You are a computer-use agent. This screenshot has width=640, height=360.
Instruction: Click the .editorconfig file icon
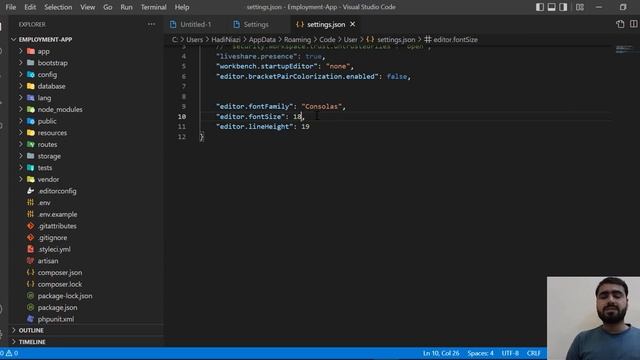[x=31, y=191]
